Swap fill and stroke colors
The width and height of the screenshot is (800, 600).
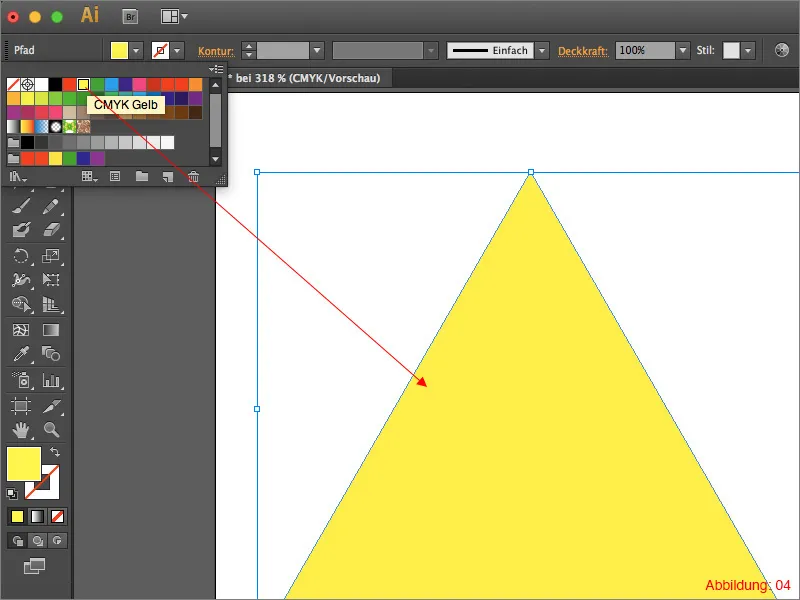(55, 452)
